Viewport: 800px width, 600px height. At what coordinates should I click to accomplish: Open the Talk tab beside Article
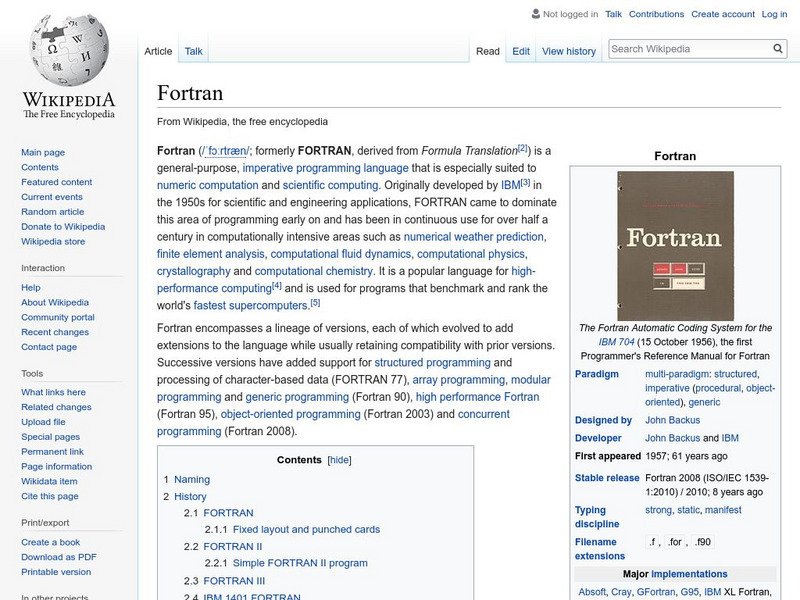point(193,51)
